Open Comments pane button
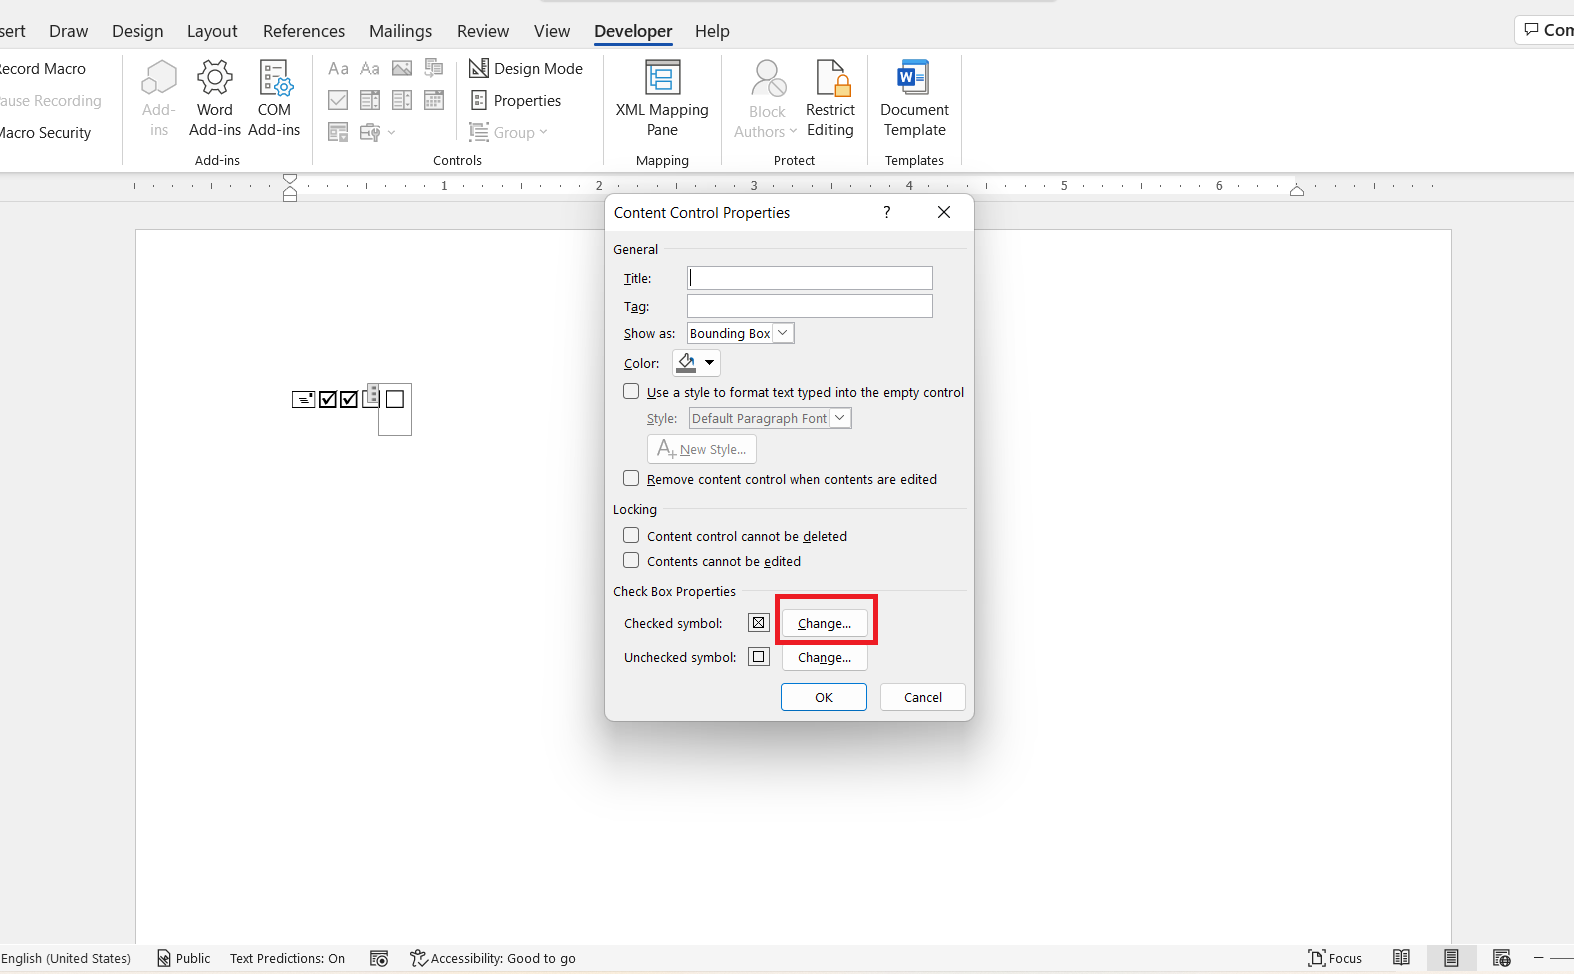 [x=1546, y=30]
